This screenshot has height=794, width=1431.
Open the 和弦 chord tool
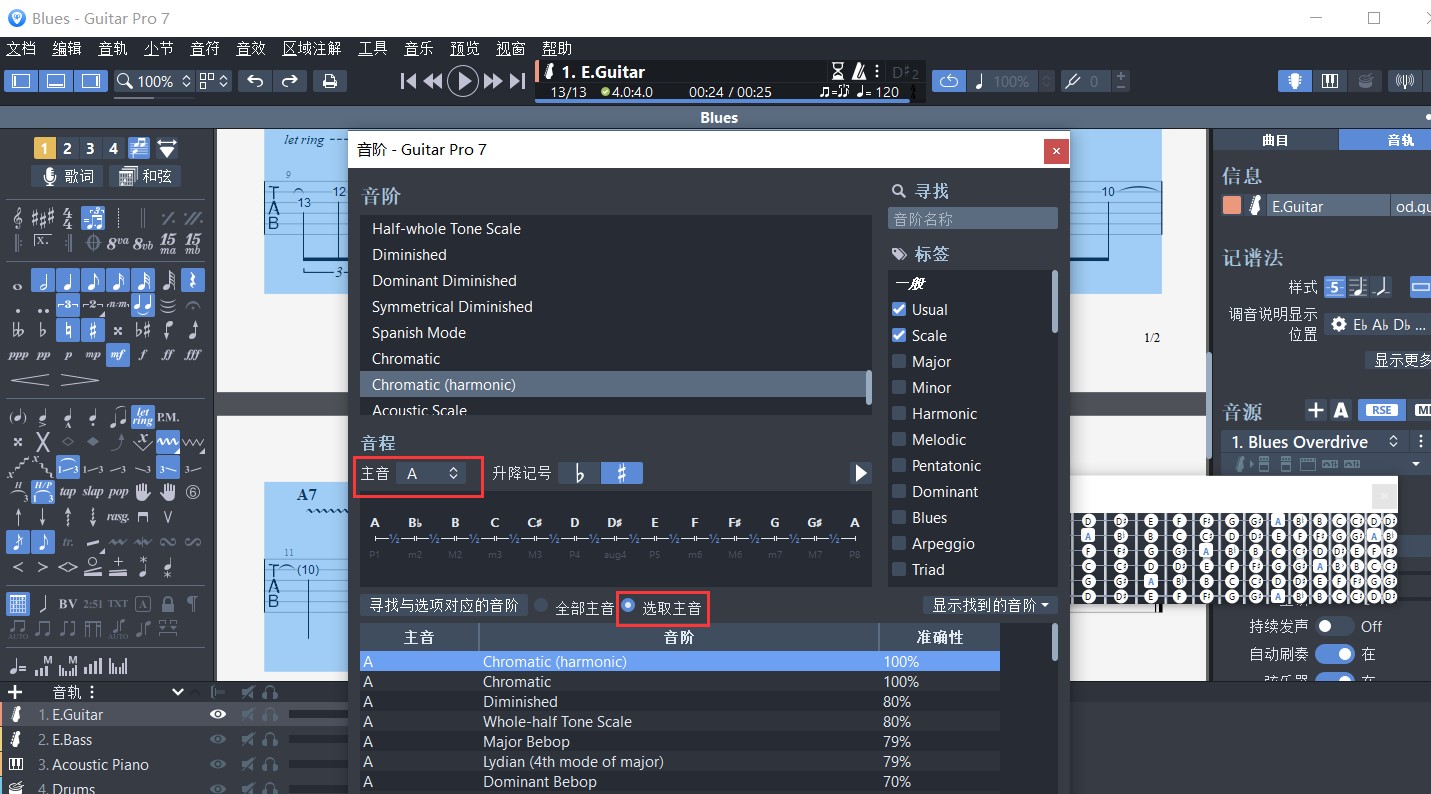tap(145, 176)
